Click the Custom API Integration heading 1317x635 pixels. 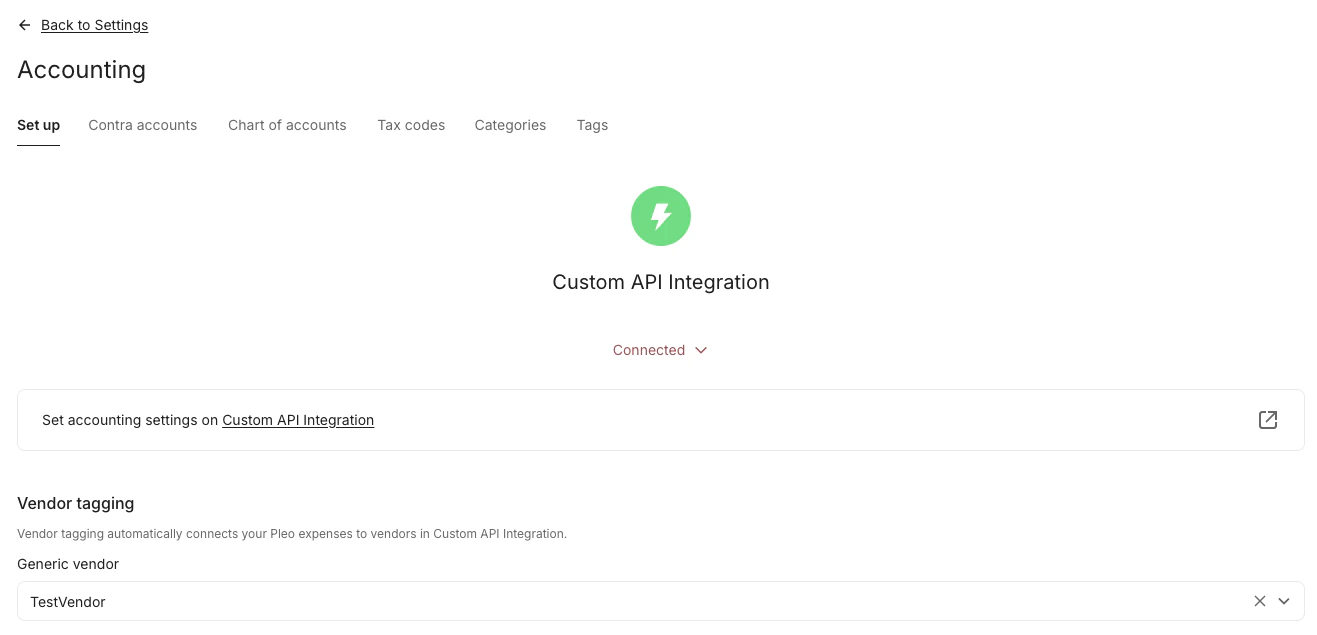(661, 282)
